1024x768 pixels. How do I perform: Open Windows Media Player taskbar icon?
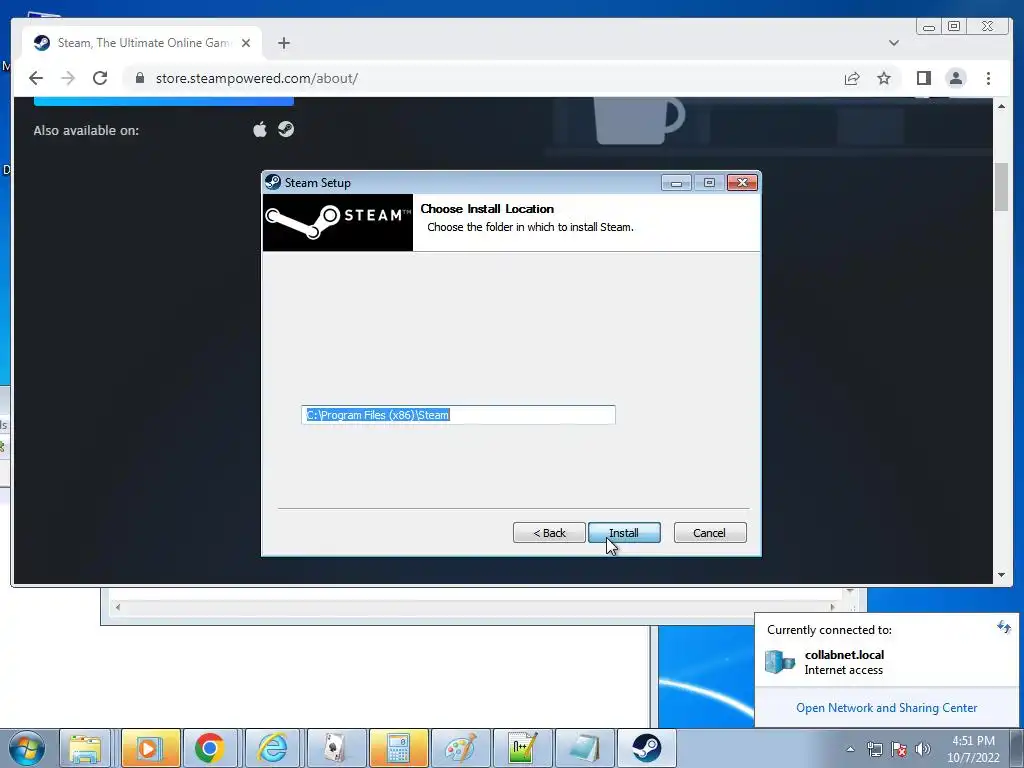(150, 748)
